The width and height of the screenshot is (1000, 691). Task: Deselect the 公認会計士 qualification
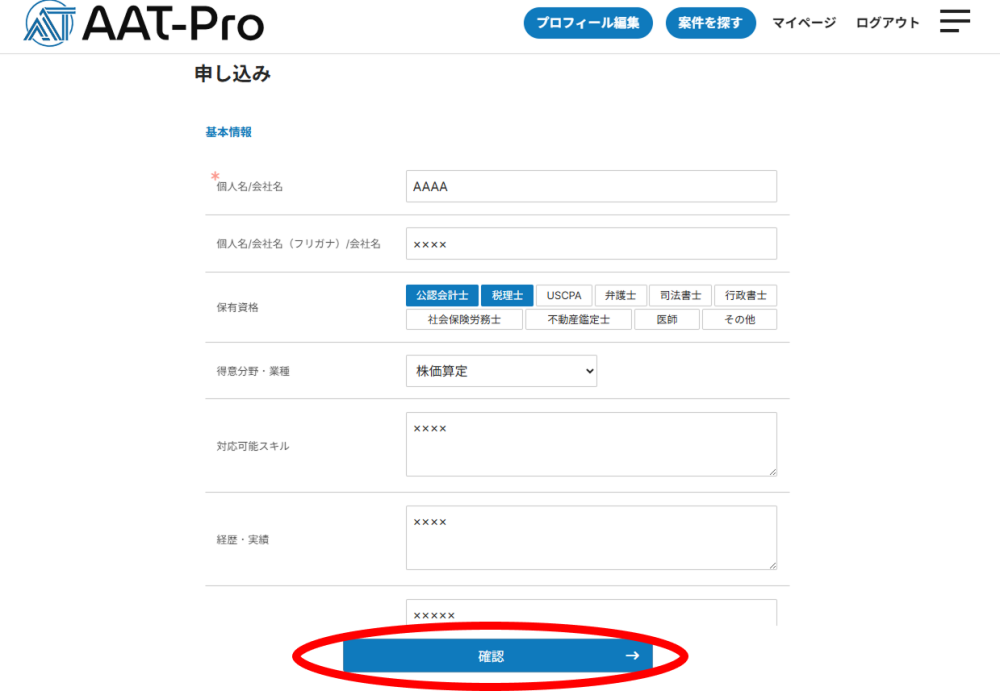(442, 295)
